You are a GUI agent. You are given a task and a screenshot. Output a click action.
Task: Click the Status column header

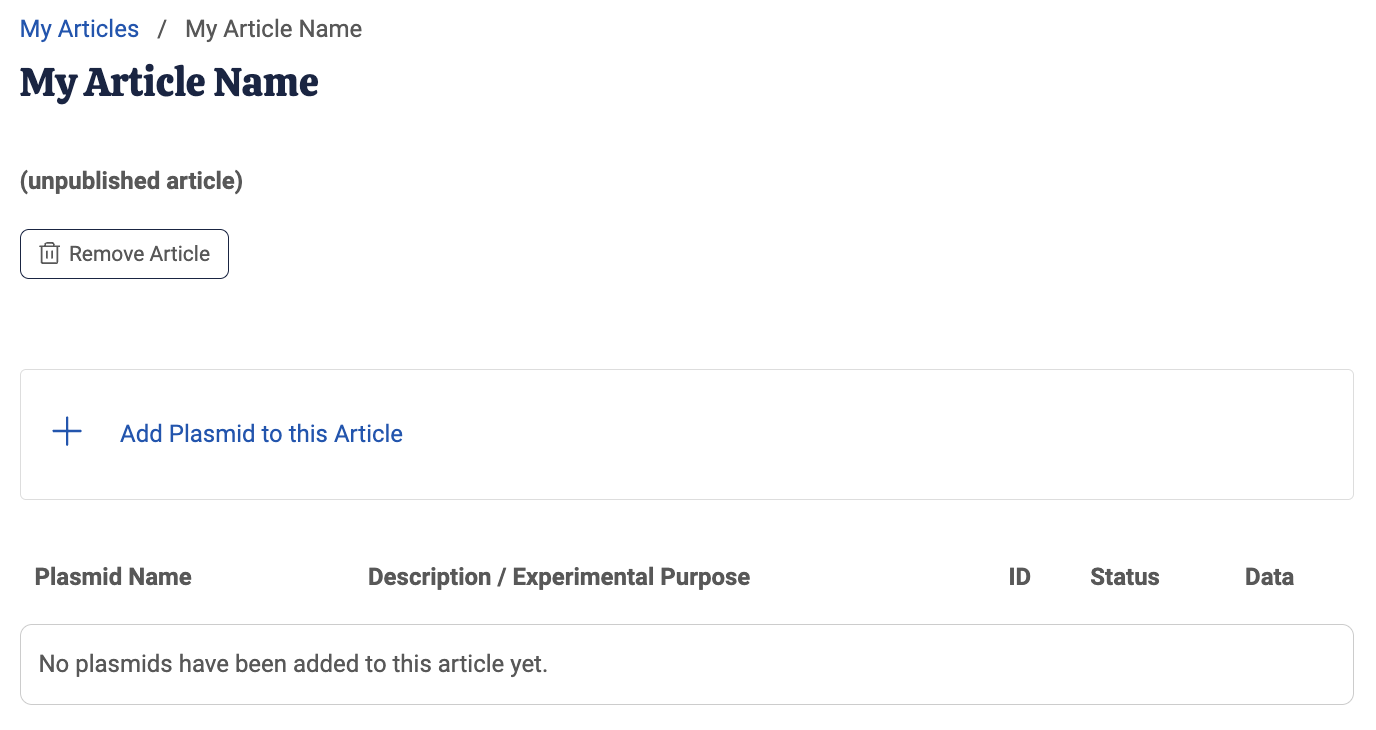[1124, 576]
